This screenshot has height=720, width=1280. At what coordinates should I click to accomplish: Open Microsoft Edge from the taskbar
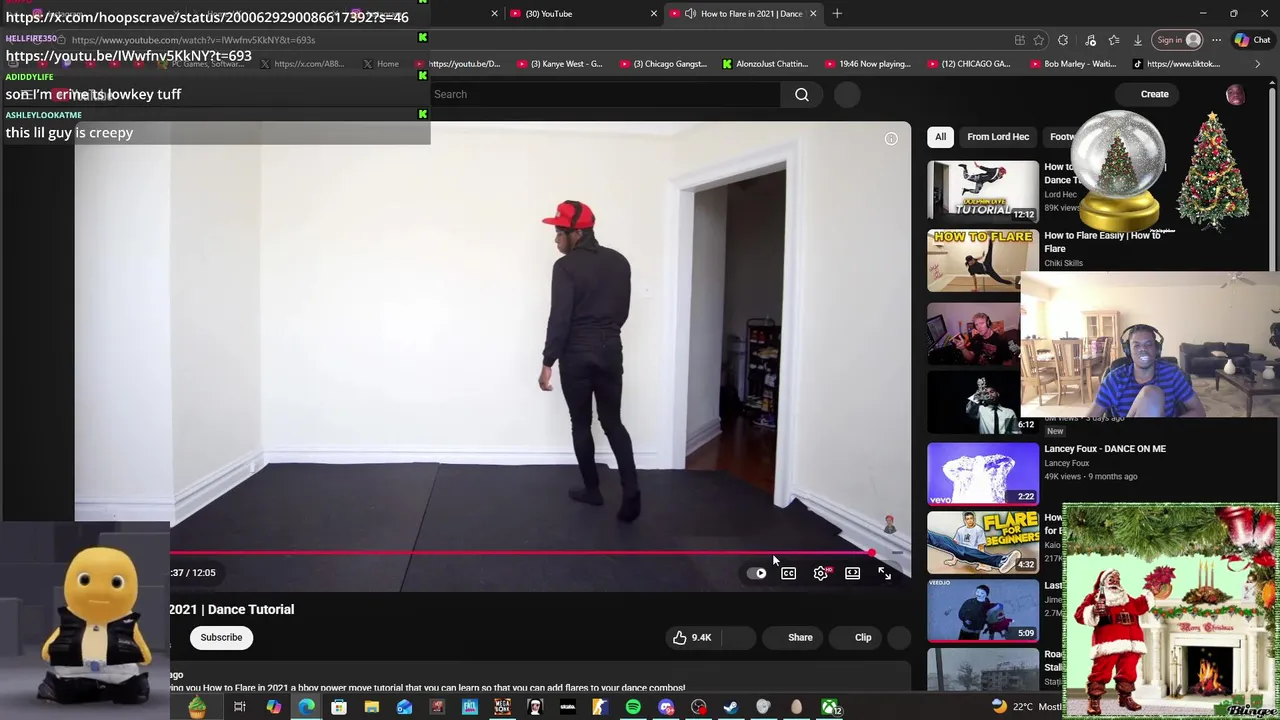[306, 708]
